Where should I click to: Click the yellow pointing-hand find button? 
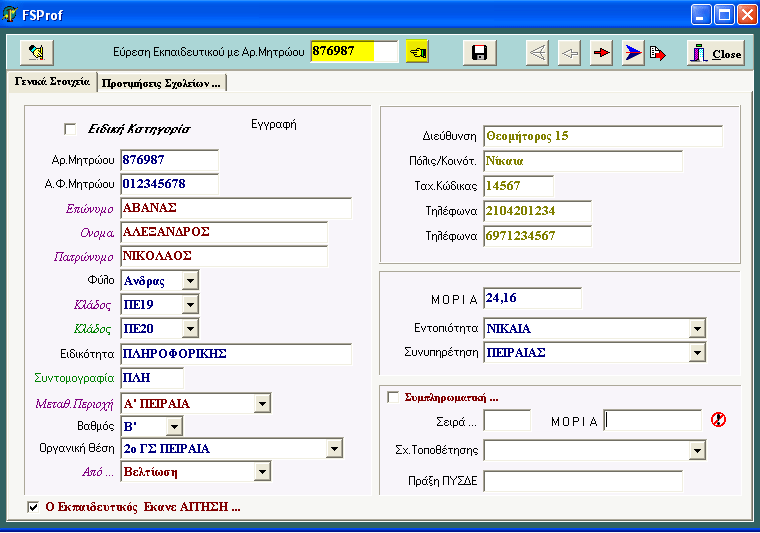pyautogui.click(x=417, y=52)
